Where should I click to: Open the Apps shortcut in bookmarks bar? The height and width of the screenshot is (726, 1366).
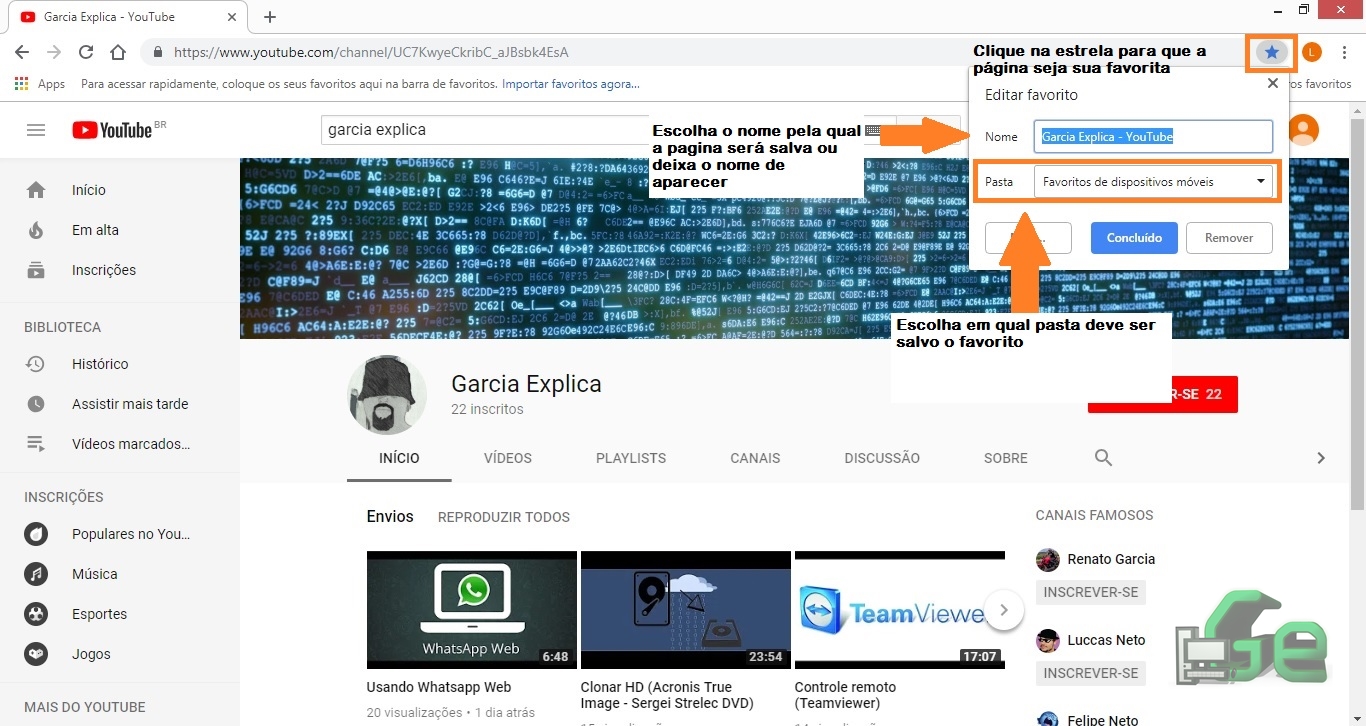tap(40, 84)
